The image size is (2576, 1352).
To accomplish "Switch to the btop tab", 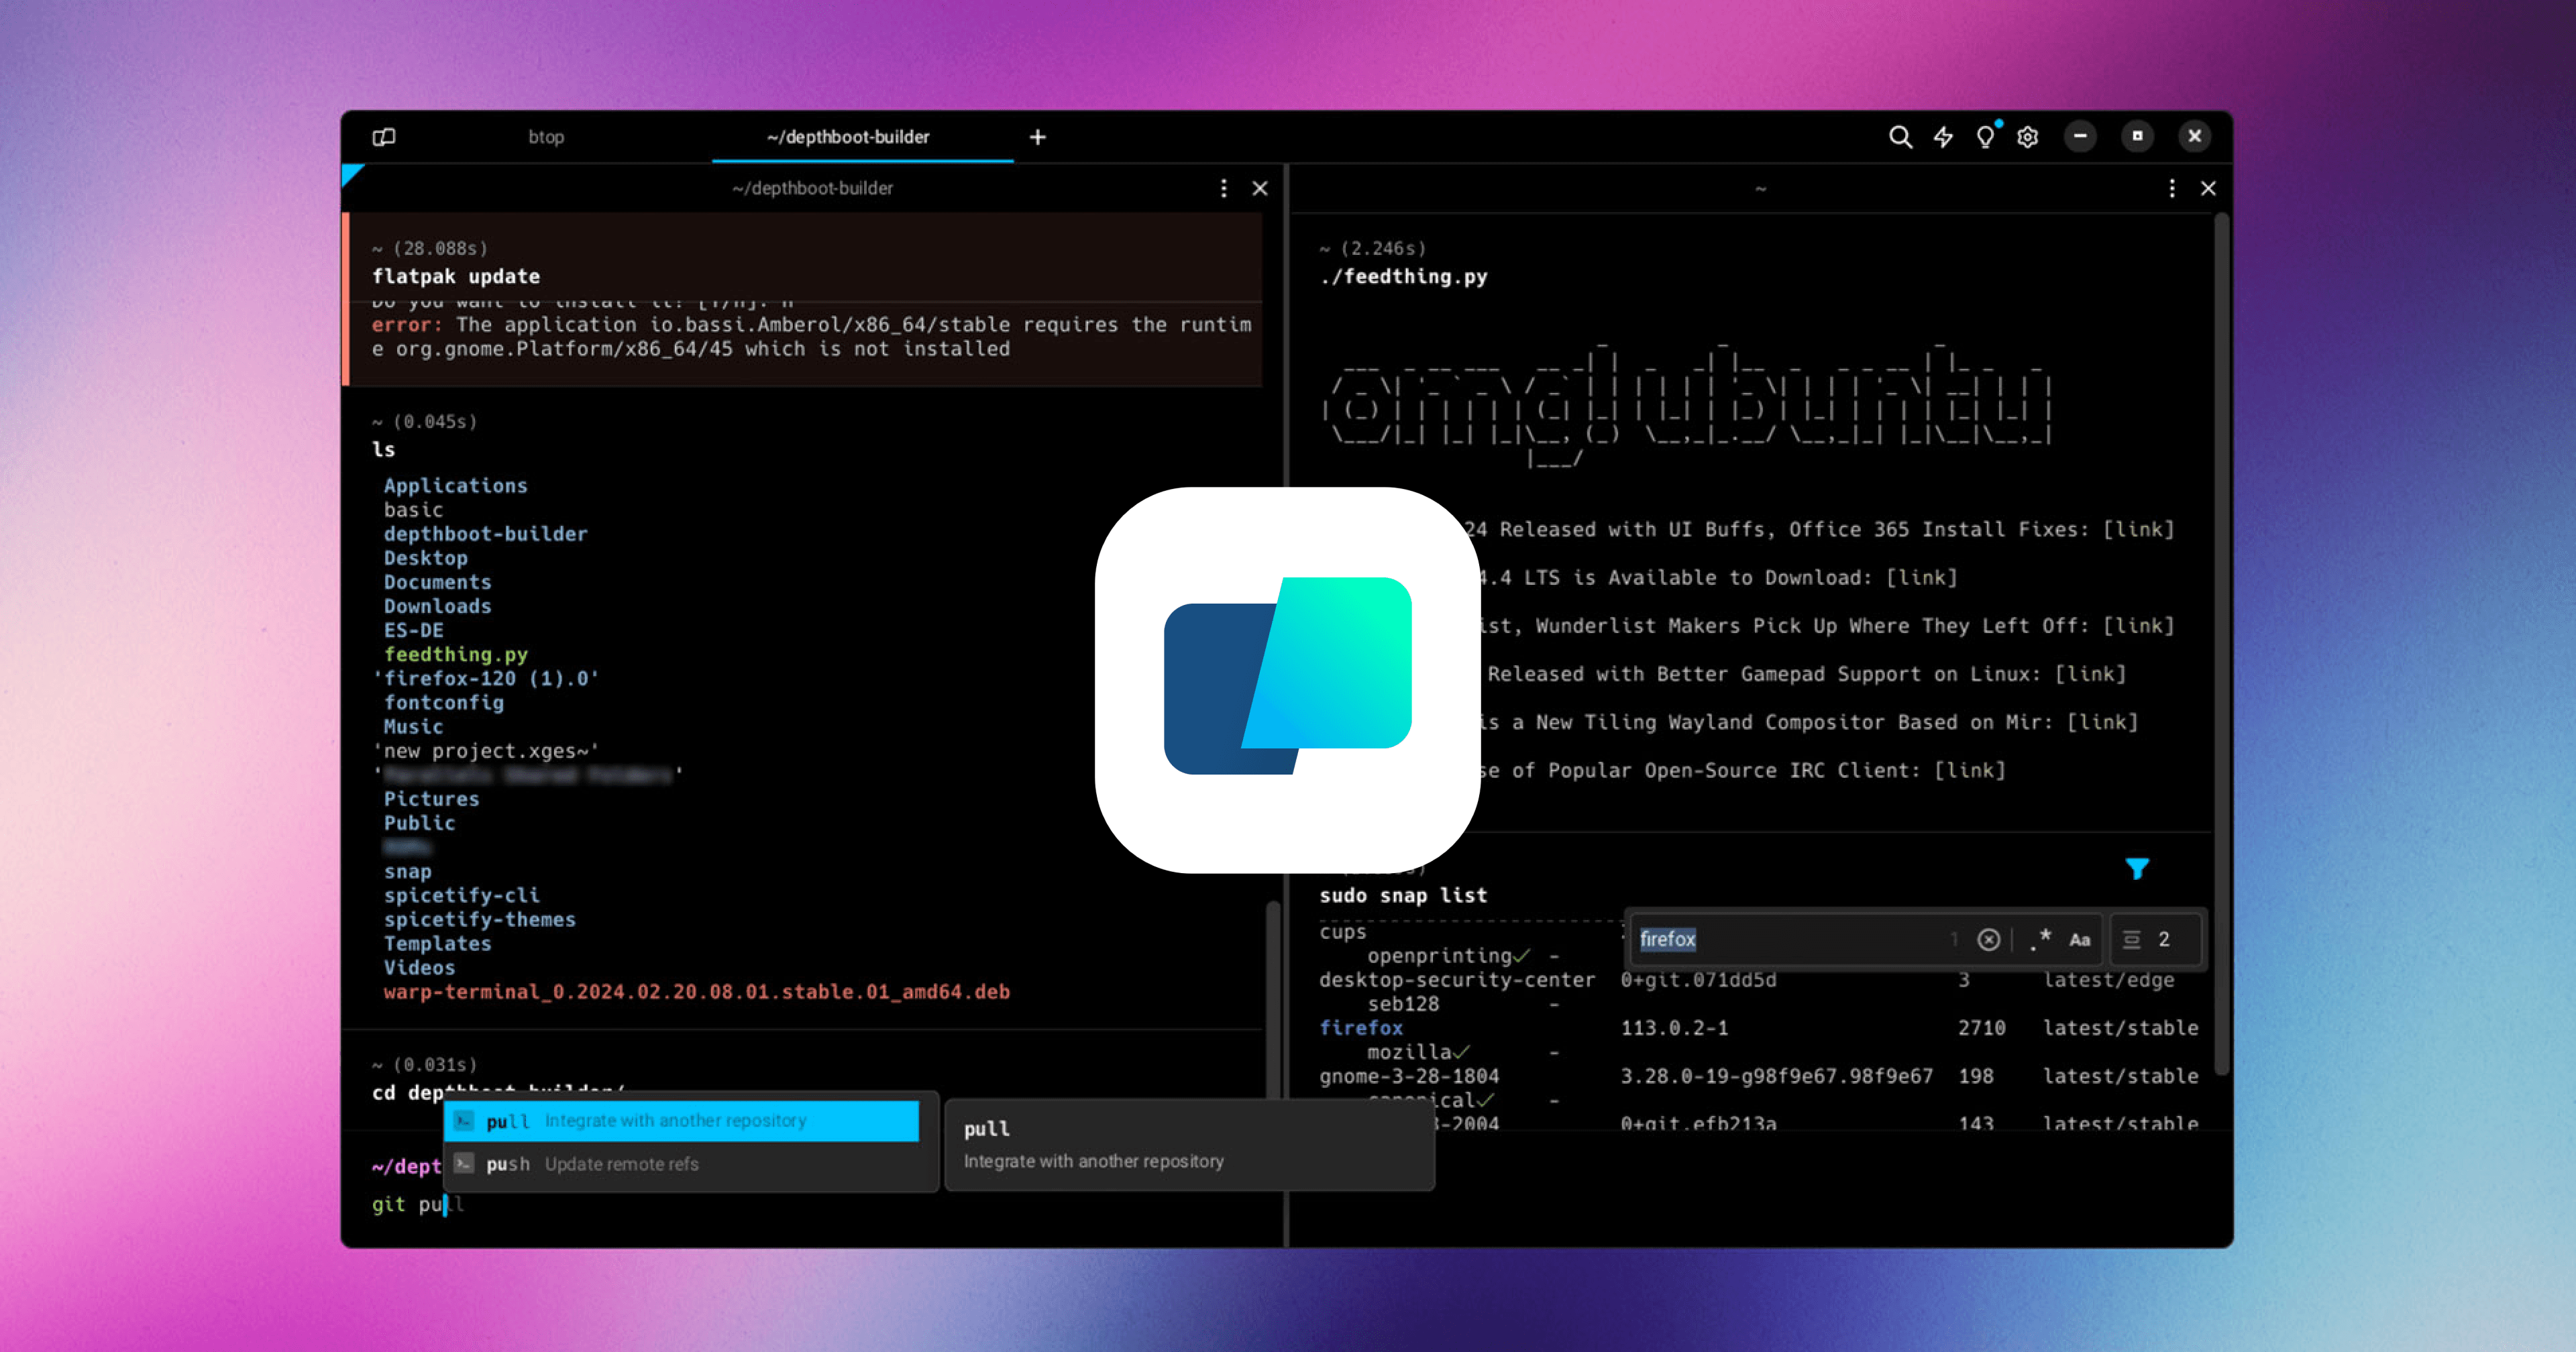I will (x=546, y=137).
